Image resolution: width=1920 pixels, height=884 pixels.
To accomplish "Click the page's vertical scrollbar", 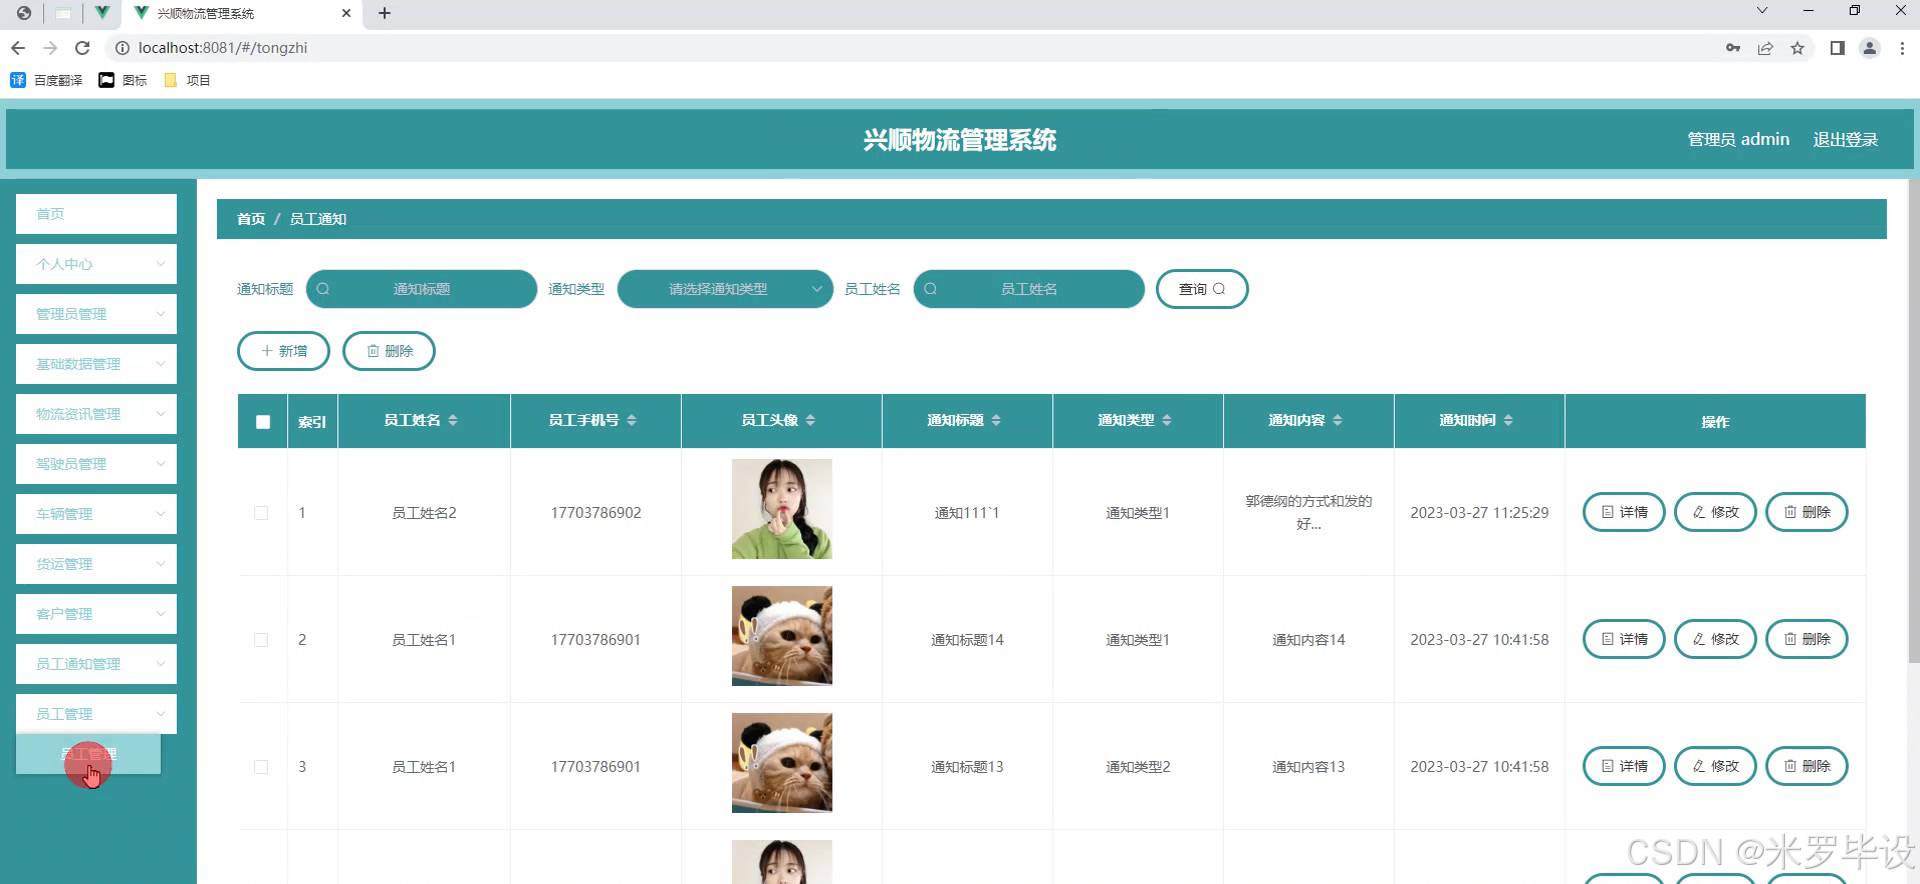I will pos(1914,420).
